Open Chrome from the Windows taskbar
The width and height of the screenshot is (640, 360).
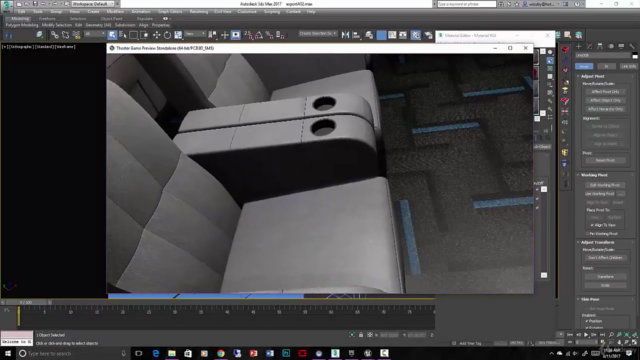(x=221, y=353)
